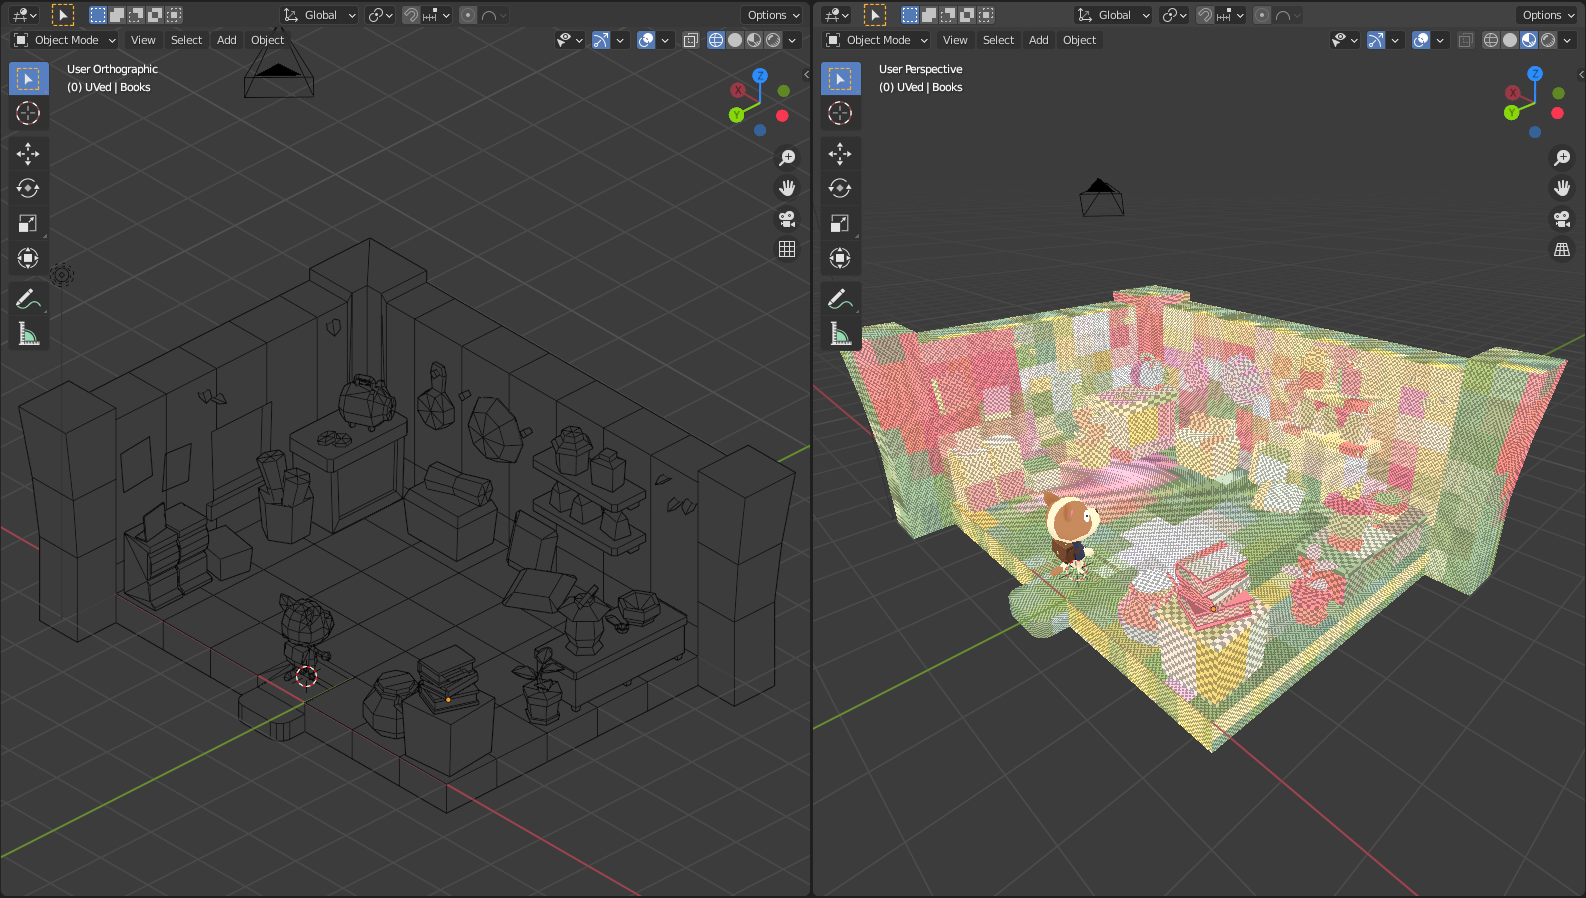This screenshot has width=1586, height=898.
Task: Click the pan hand icon in right viewport
Action: tap(1562, 188)
